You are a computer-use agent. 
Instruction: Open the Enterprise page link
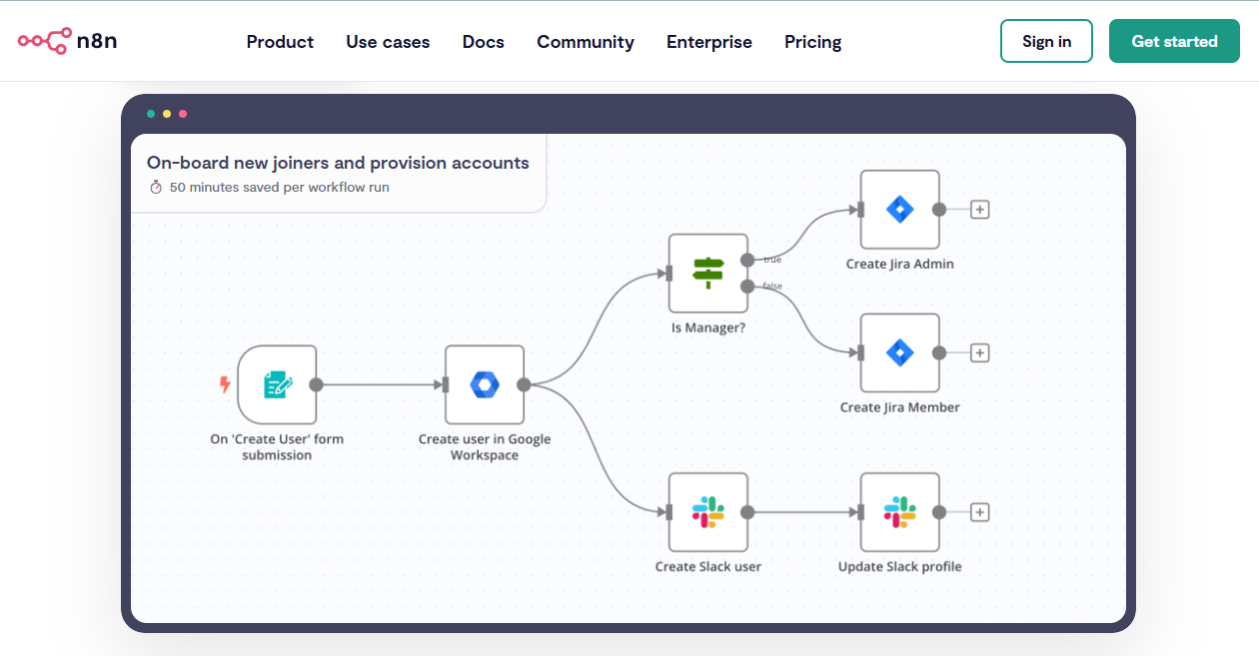[709, 42]
